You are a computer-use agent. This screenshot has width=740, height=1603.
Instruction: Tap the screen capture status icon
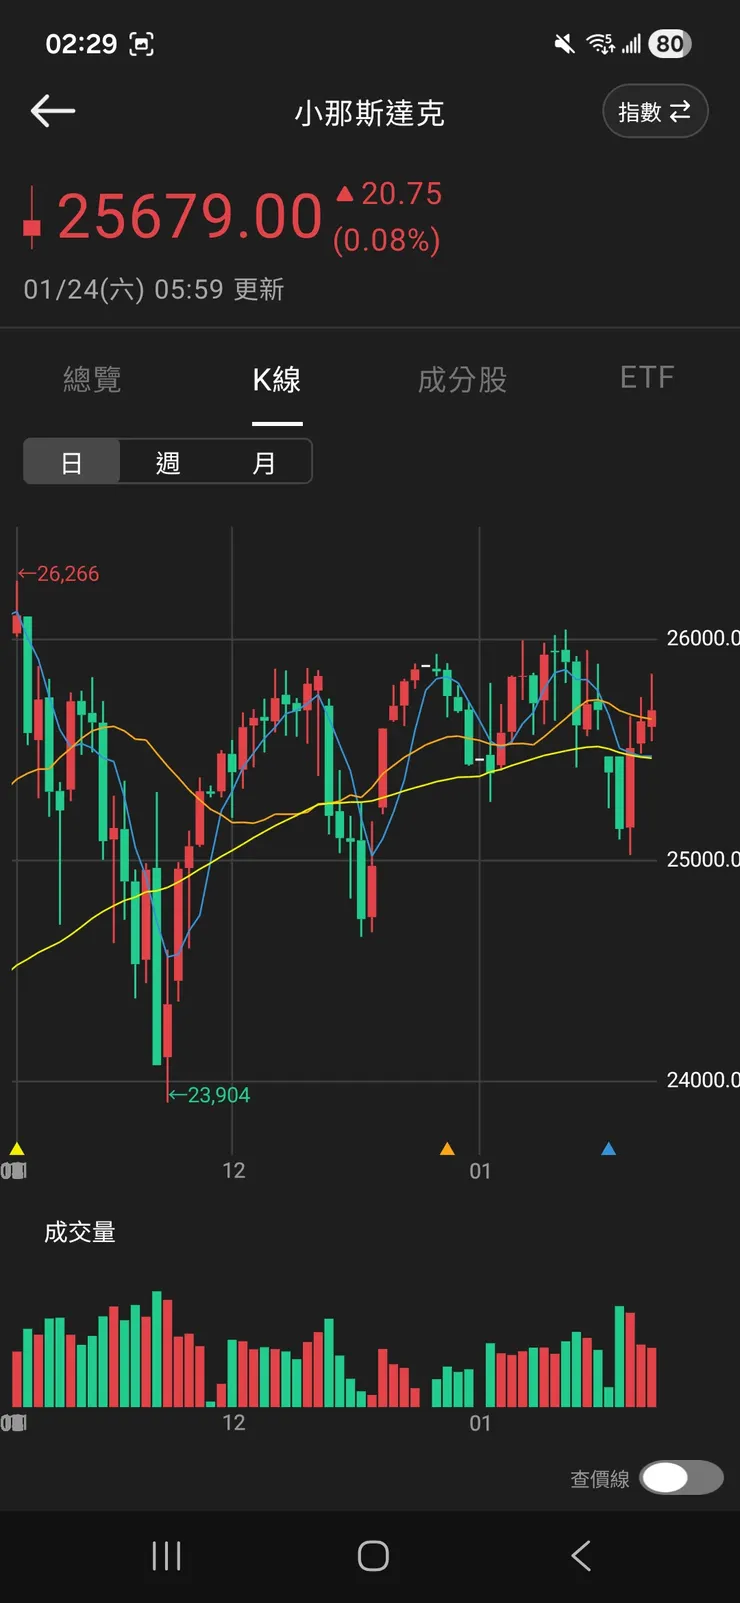(x=142, y=44)
